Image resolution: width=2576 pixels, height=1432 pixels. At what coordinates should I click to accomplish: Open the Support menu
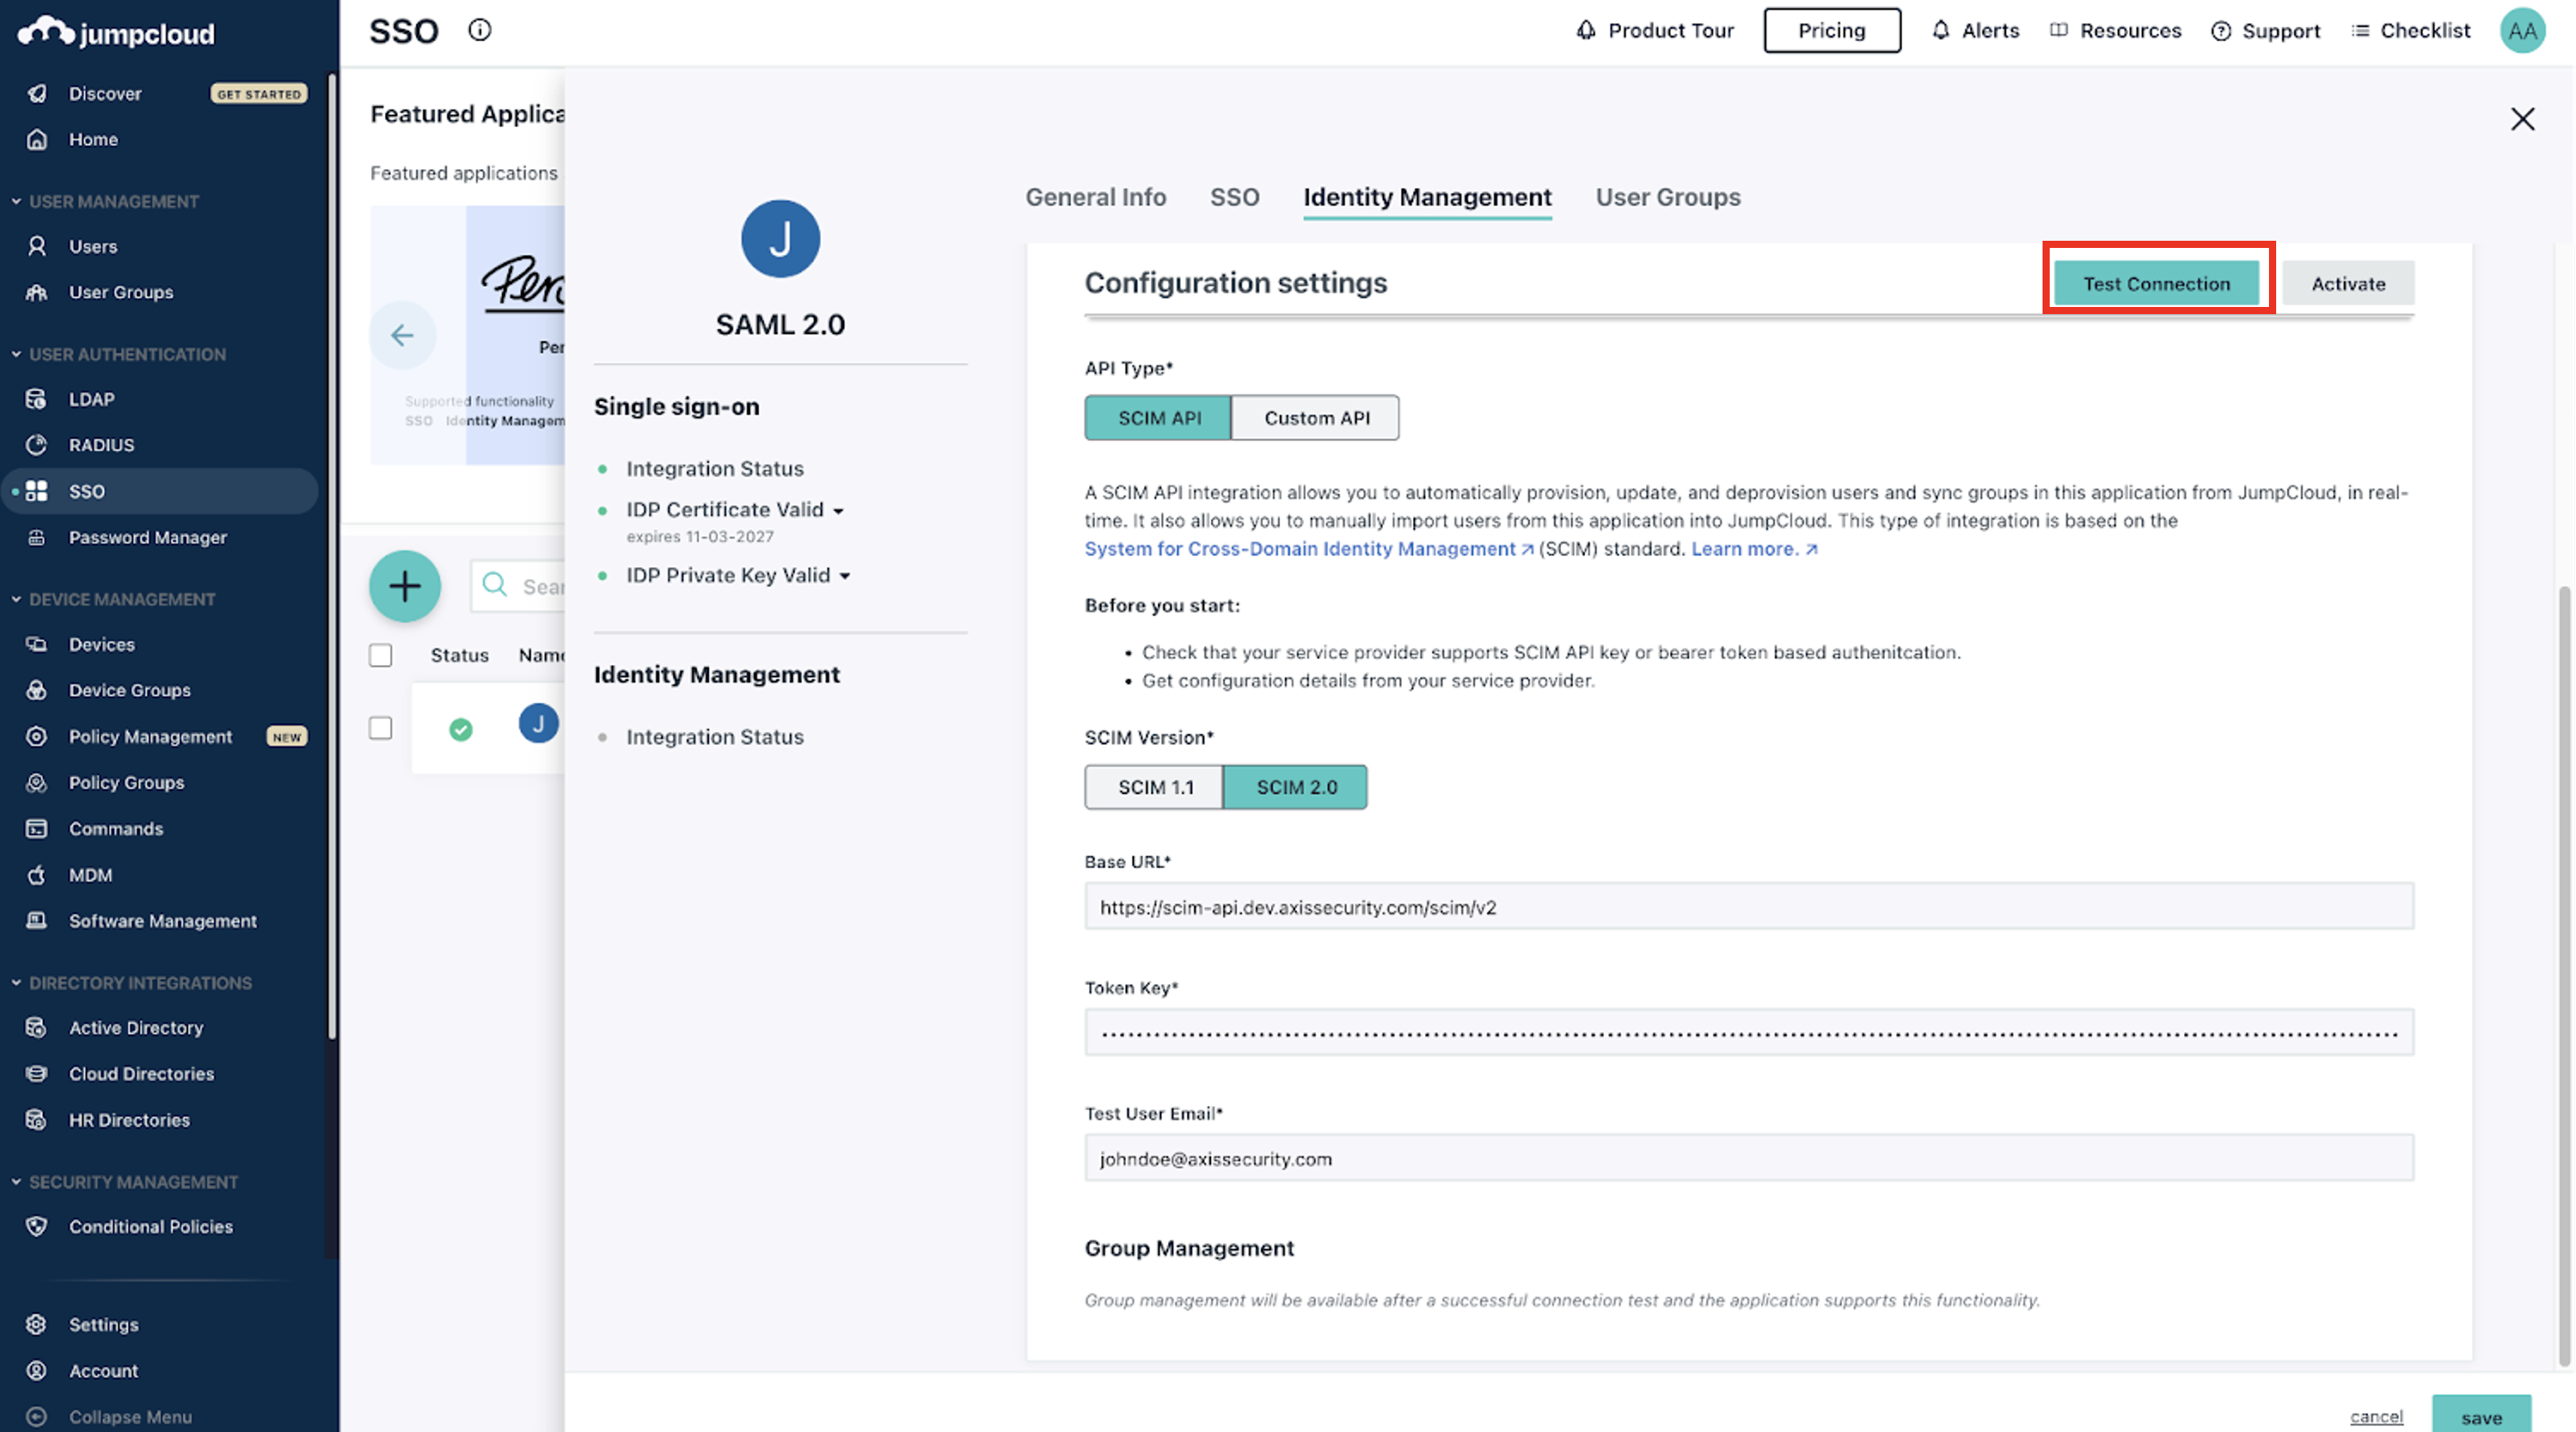(x=2265, y=31)
